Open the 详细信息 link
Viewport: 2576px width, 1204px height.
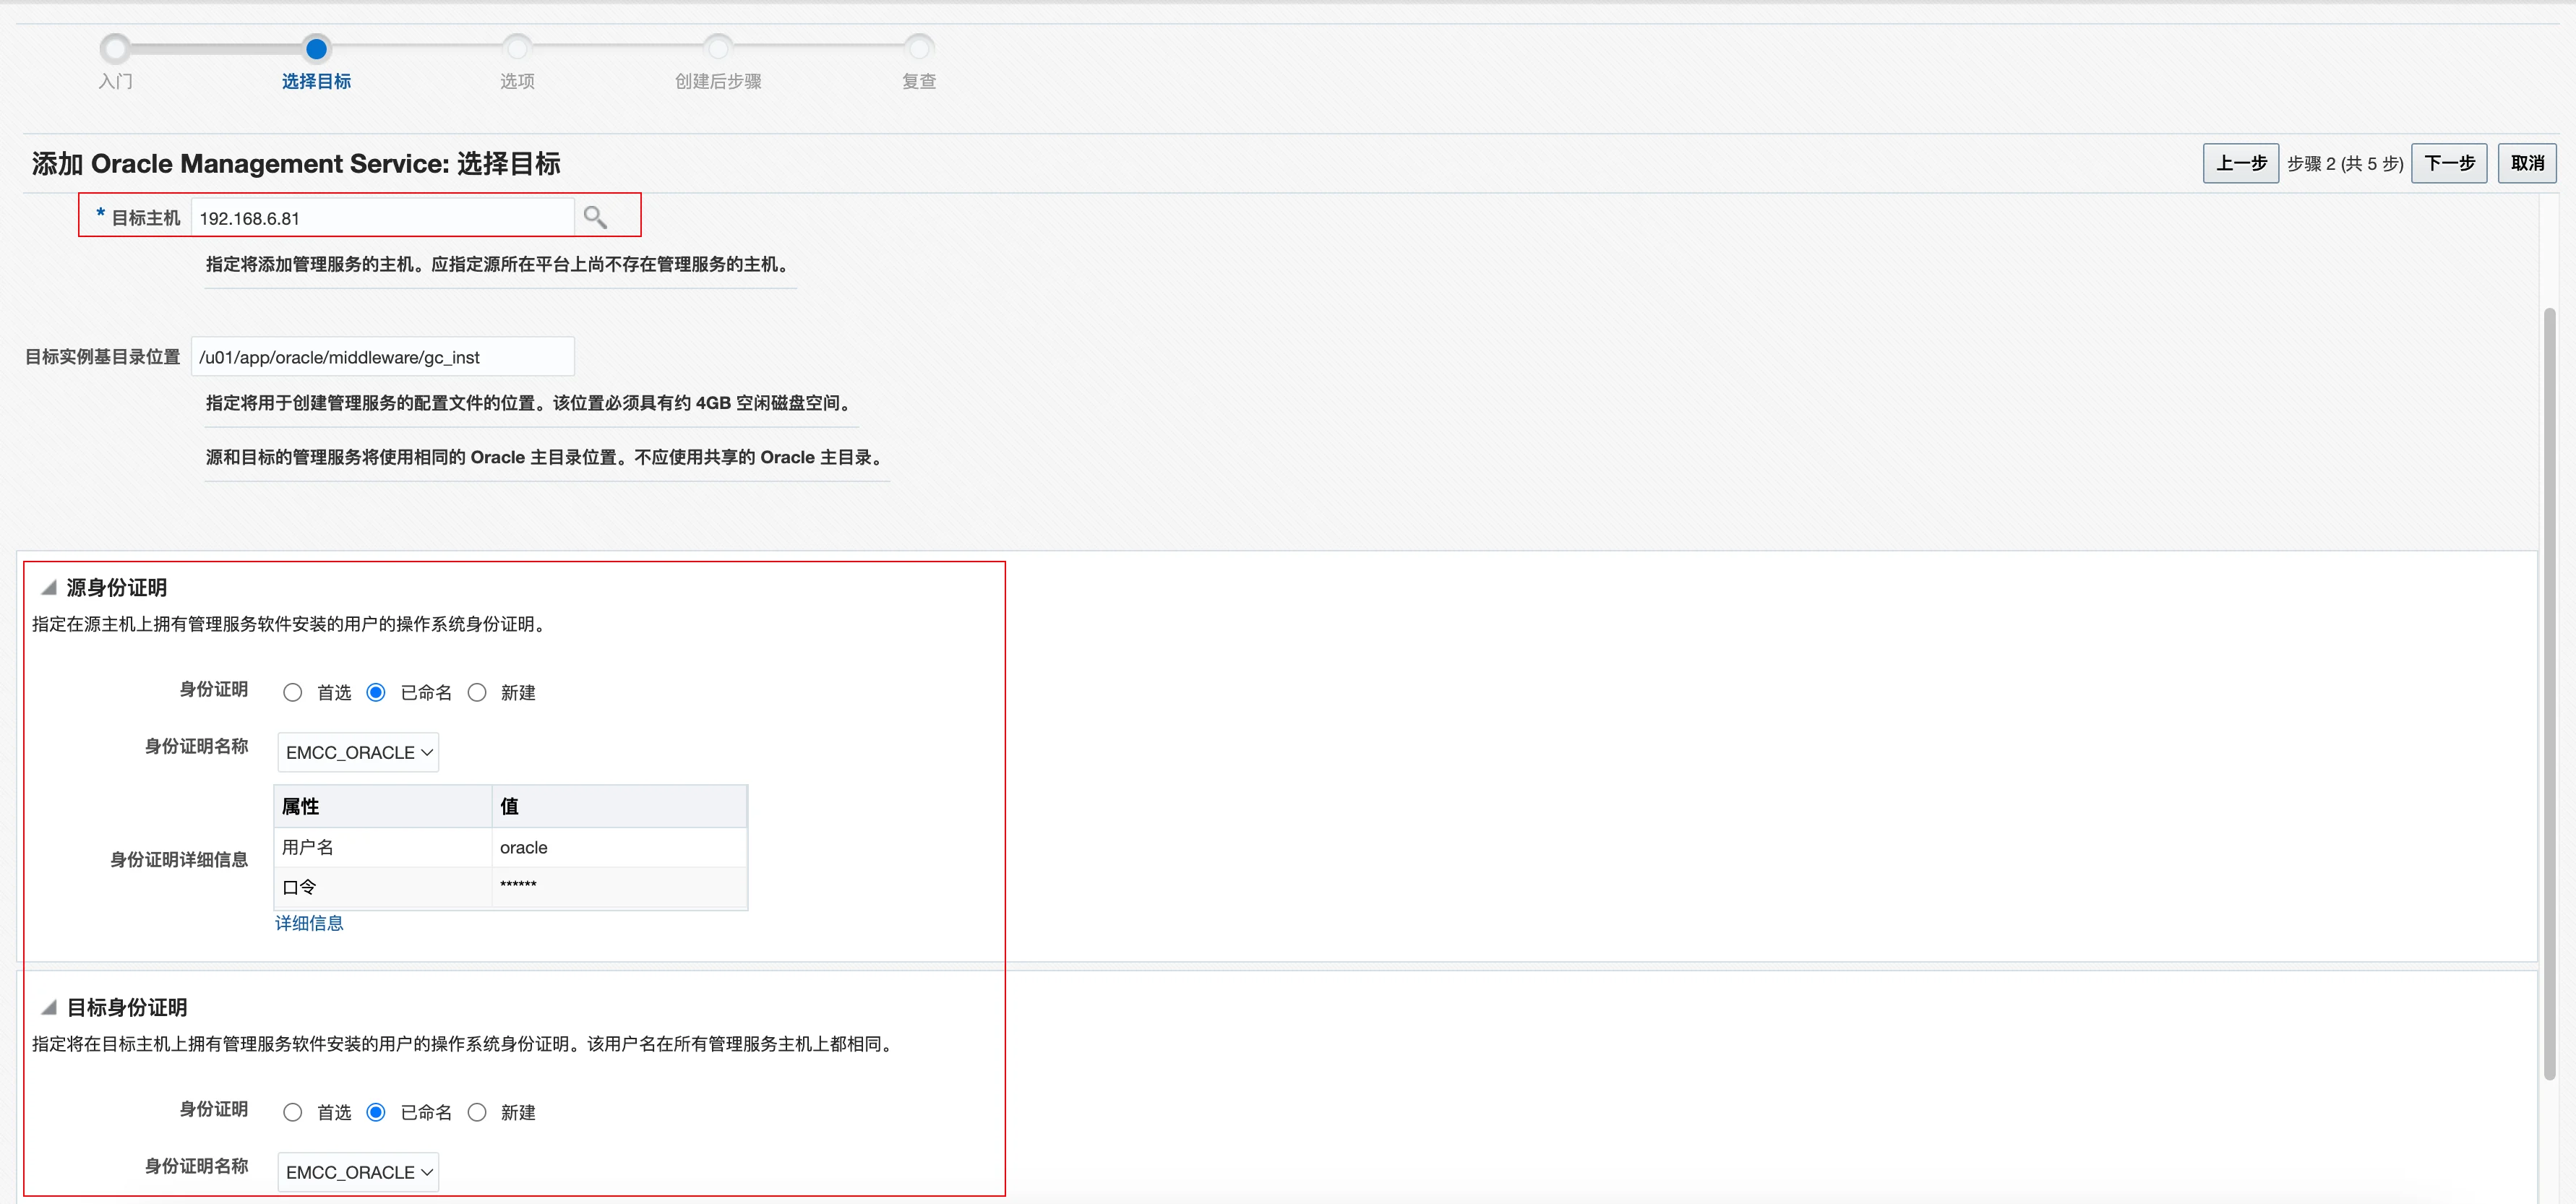point(309,923)
